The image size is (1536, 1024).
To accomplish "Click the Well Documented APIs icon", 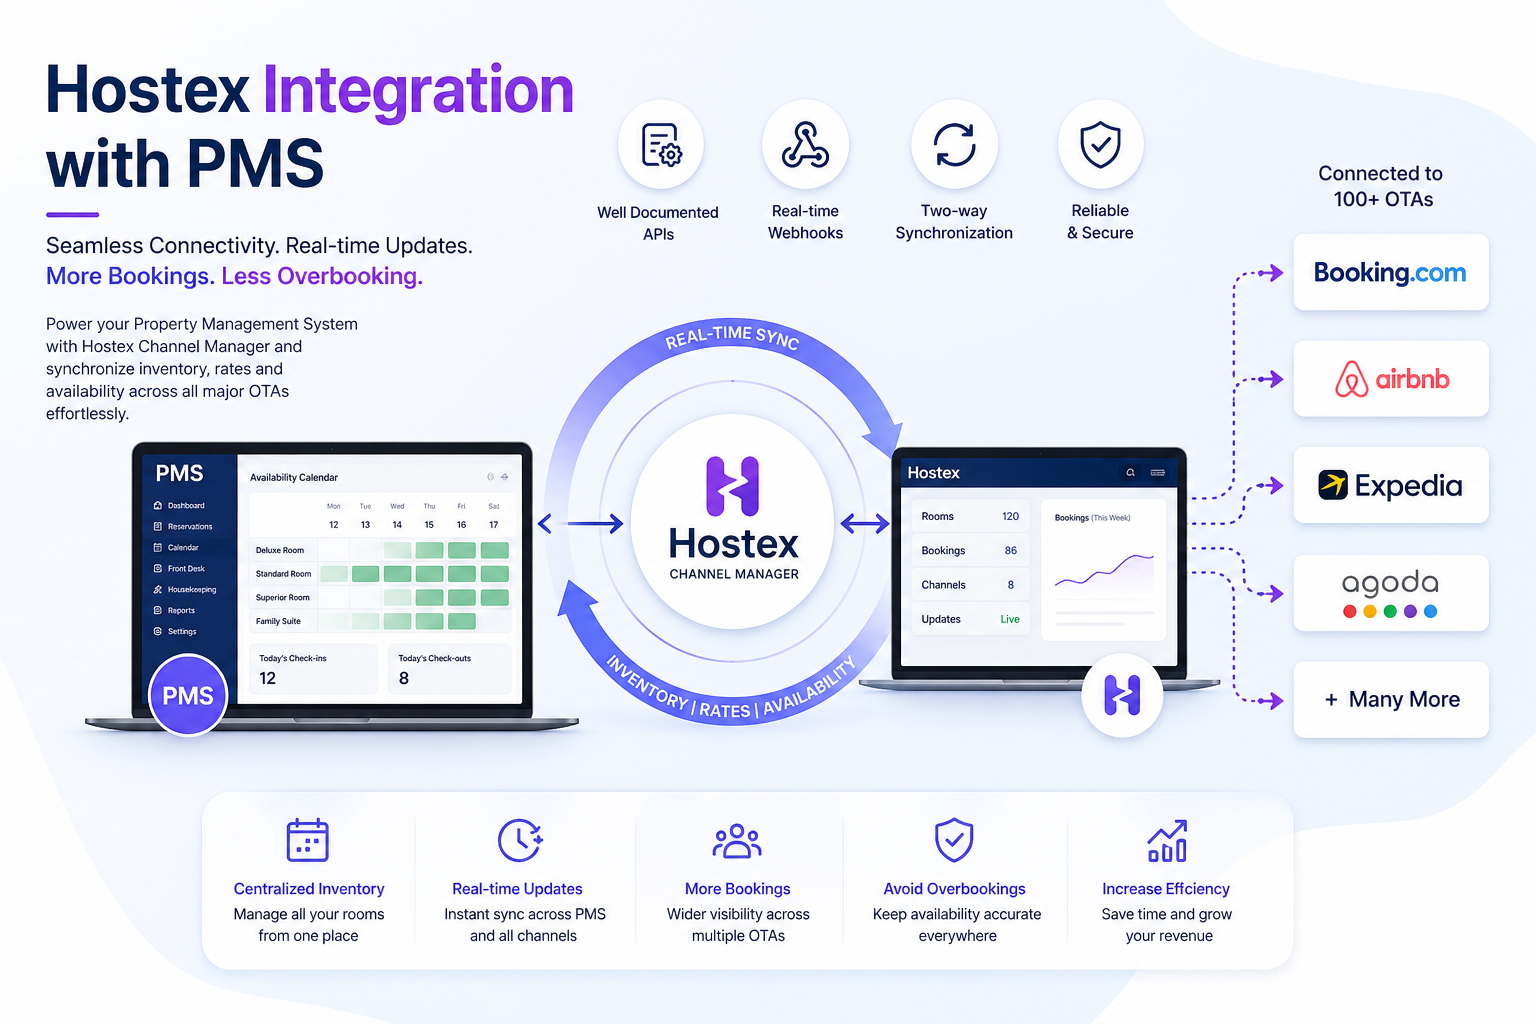I will pyautogui.click(x=660, y=145).
